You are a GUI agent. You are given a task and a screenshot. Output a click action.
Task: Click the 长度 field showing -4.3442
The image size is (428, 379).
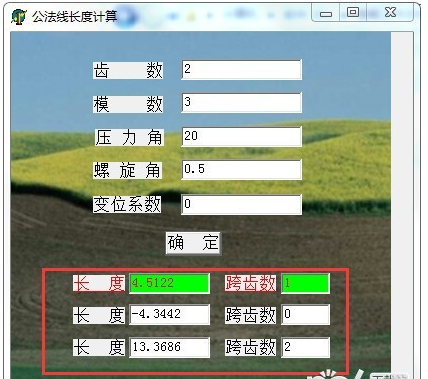click(170, 314)
